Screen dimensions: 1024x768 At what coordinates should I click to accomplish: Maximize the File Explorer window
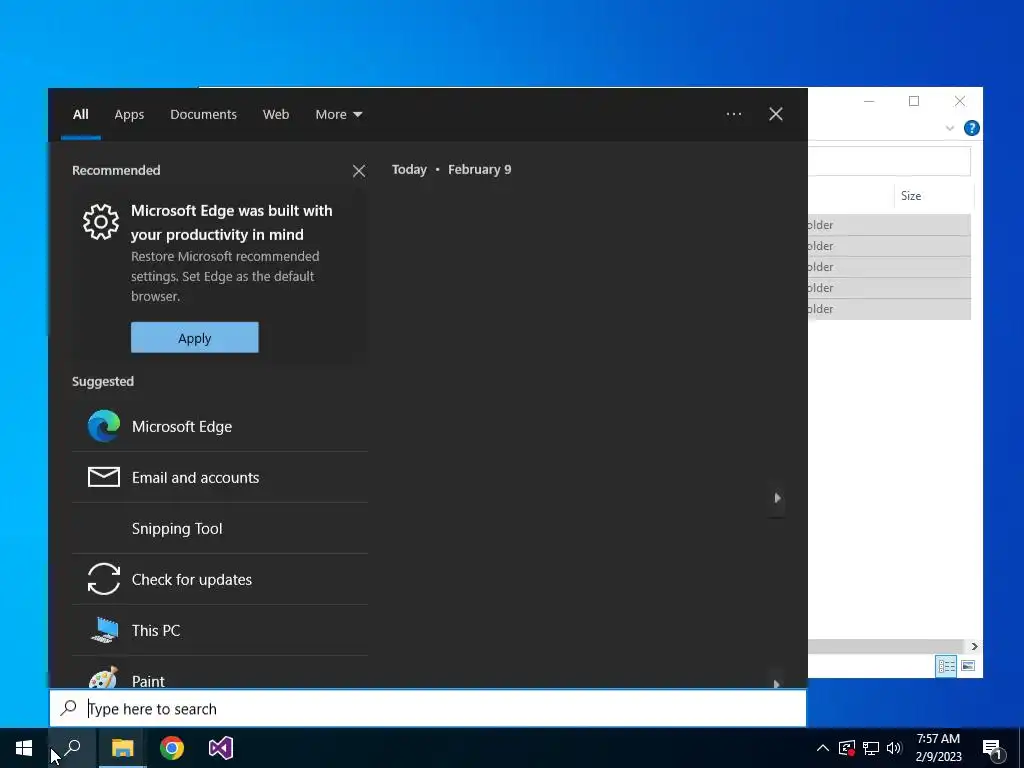tap(914, 101)
